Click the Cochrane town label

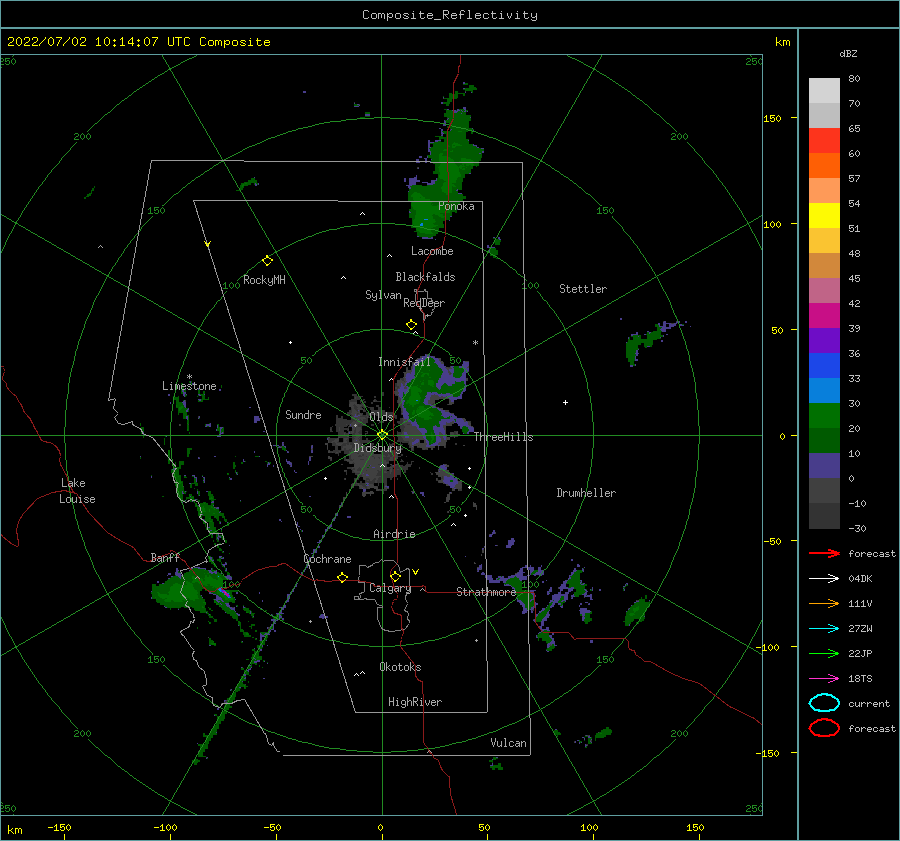pos(327,559)
